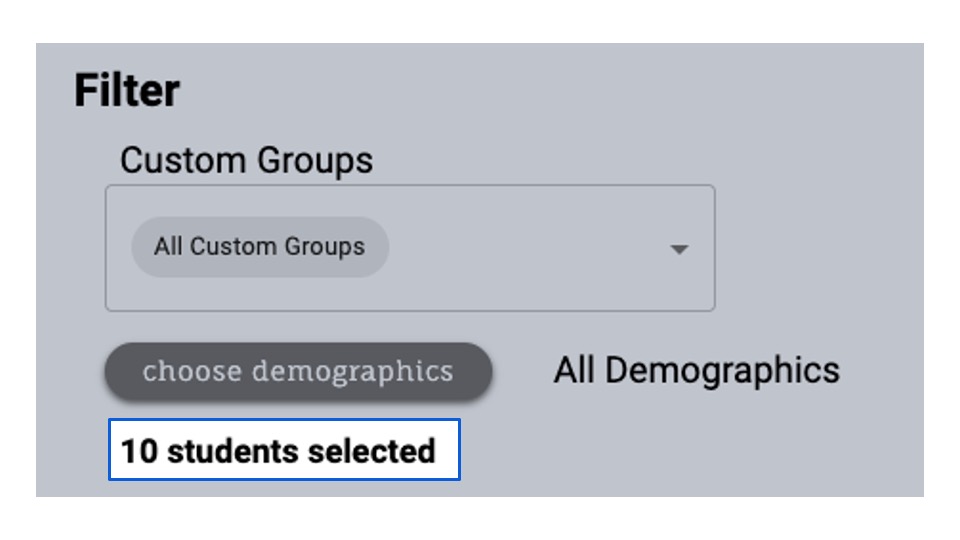The height and width of the screenshot is (540, 960).
Task: Click the student count below demographics button
Action: click(x=279, y=451)
